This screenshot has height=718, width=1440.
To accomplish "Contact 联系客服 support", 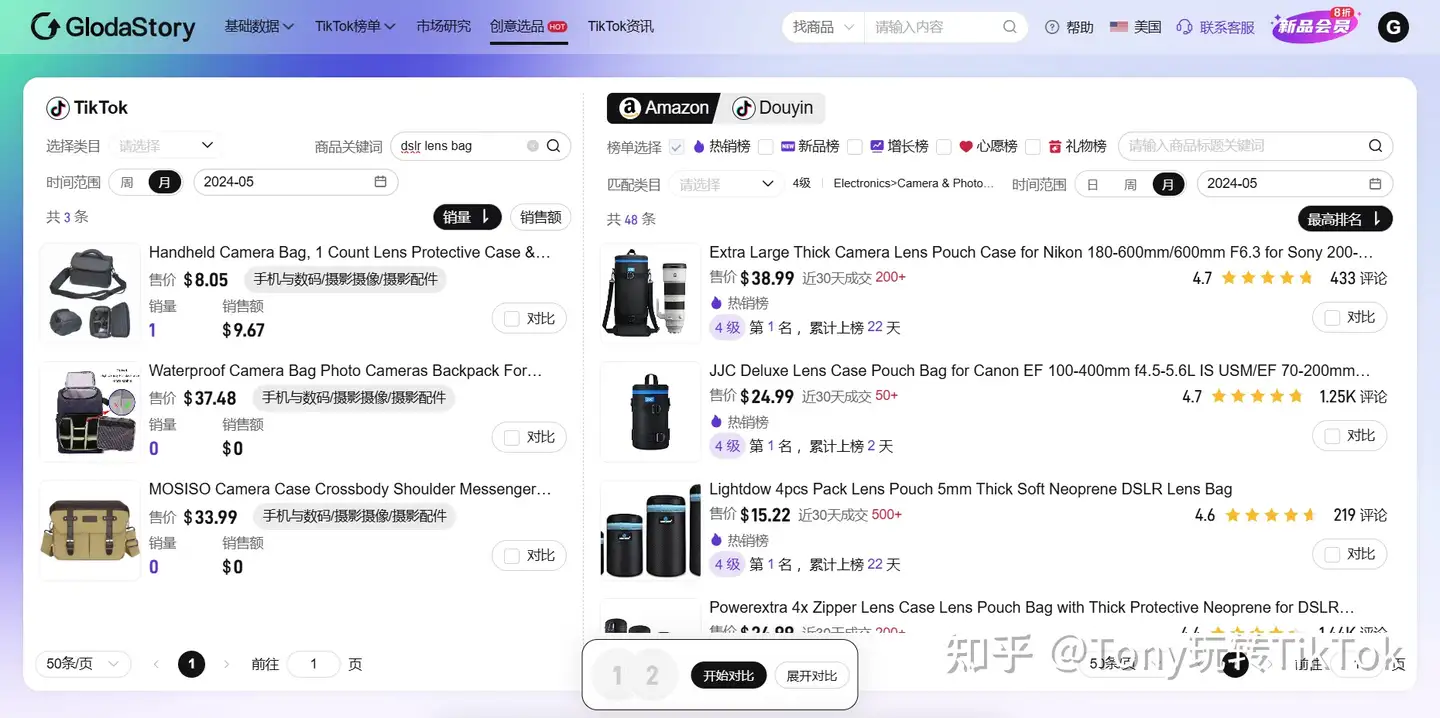I will (1215, 27).
